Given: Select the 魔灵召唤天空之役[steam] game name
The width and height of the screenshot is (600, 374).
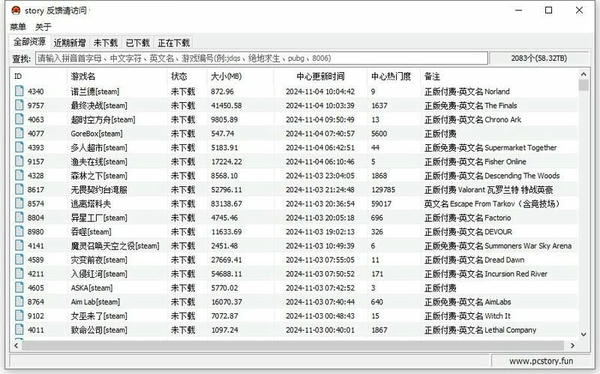Looking at the screenshot, I should click(115, 246).
